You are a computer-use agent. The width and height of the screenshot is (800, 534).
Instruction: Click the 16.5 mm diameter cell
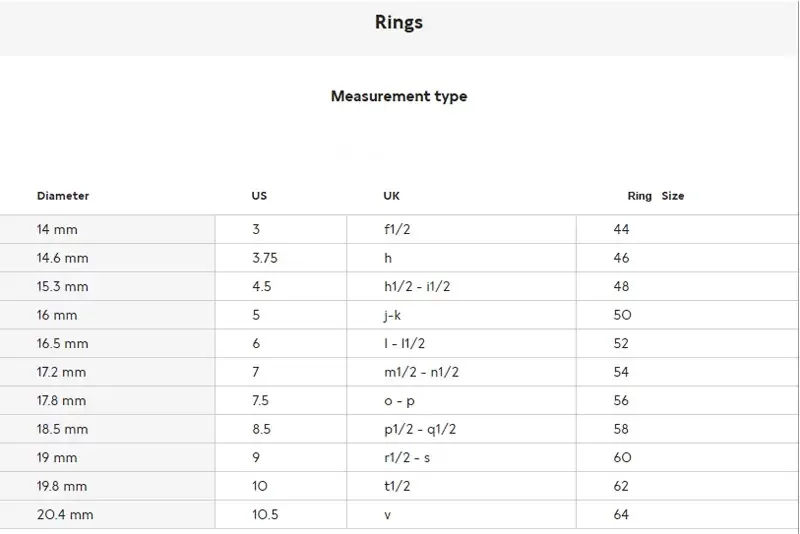[62, 343]
